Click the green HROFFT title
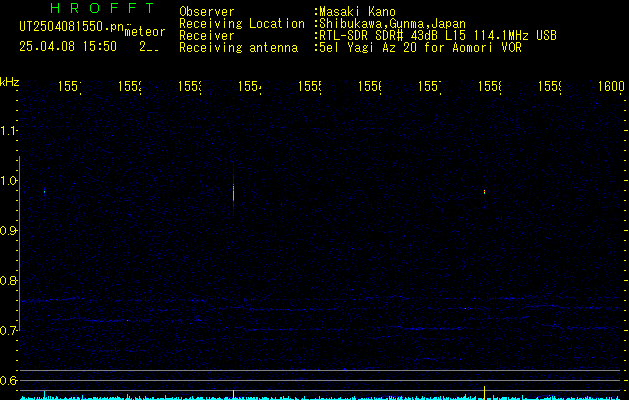The image size is (629, 400). point(102,8)
